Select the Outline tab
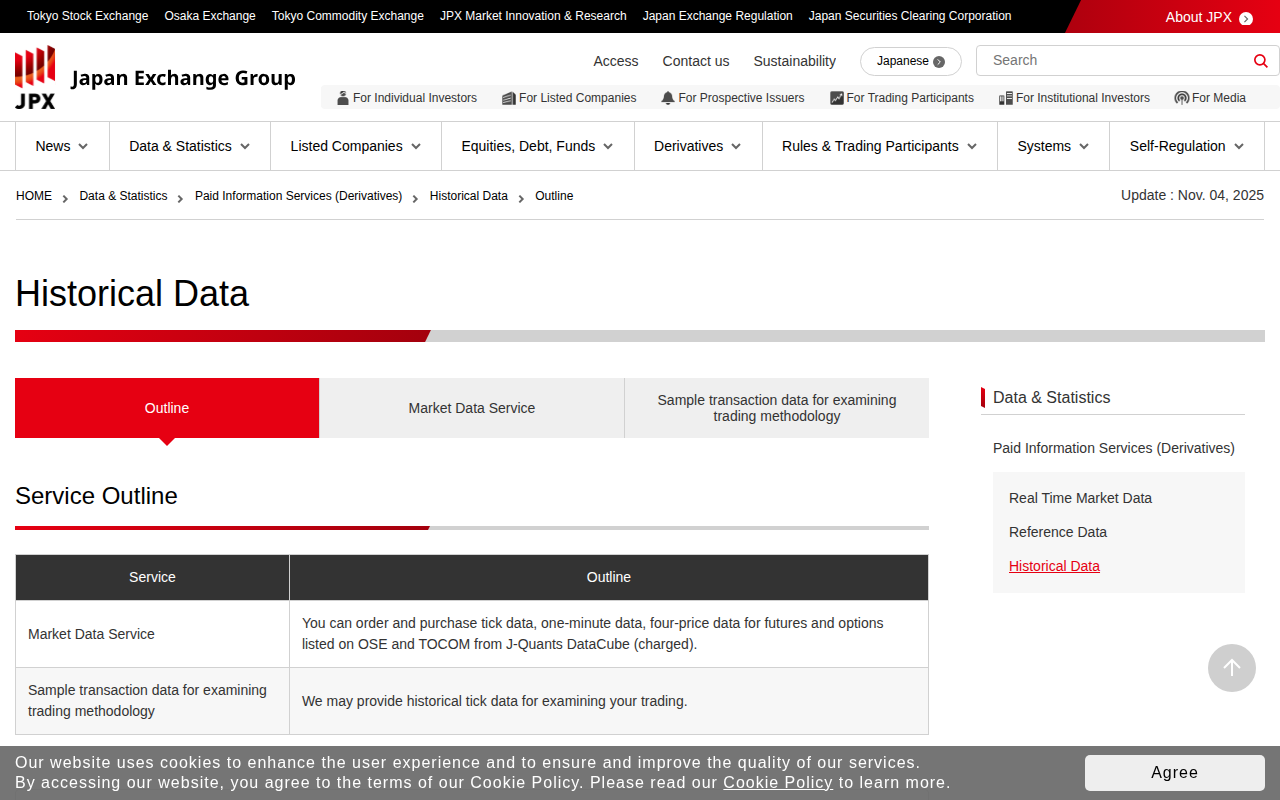 pos(167,408)
